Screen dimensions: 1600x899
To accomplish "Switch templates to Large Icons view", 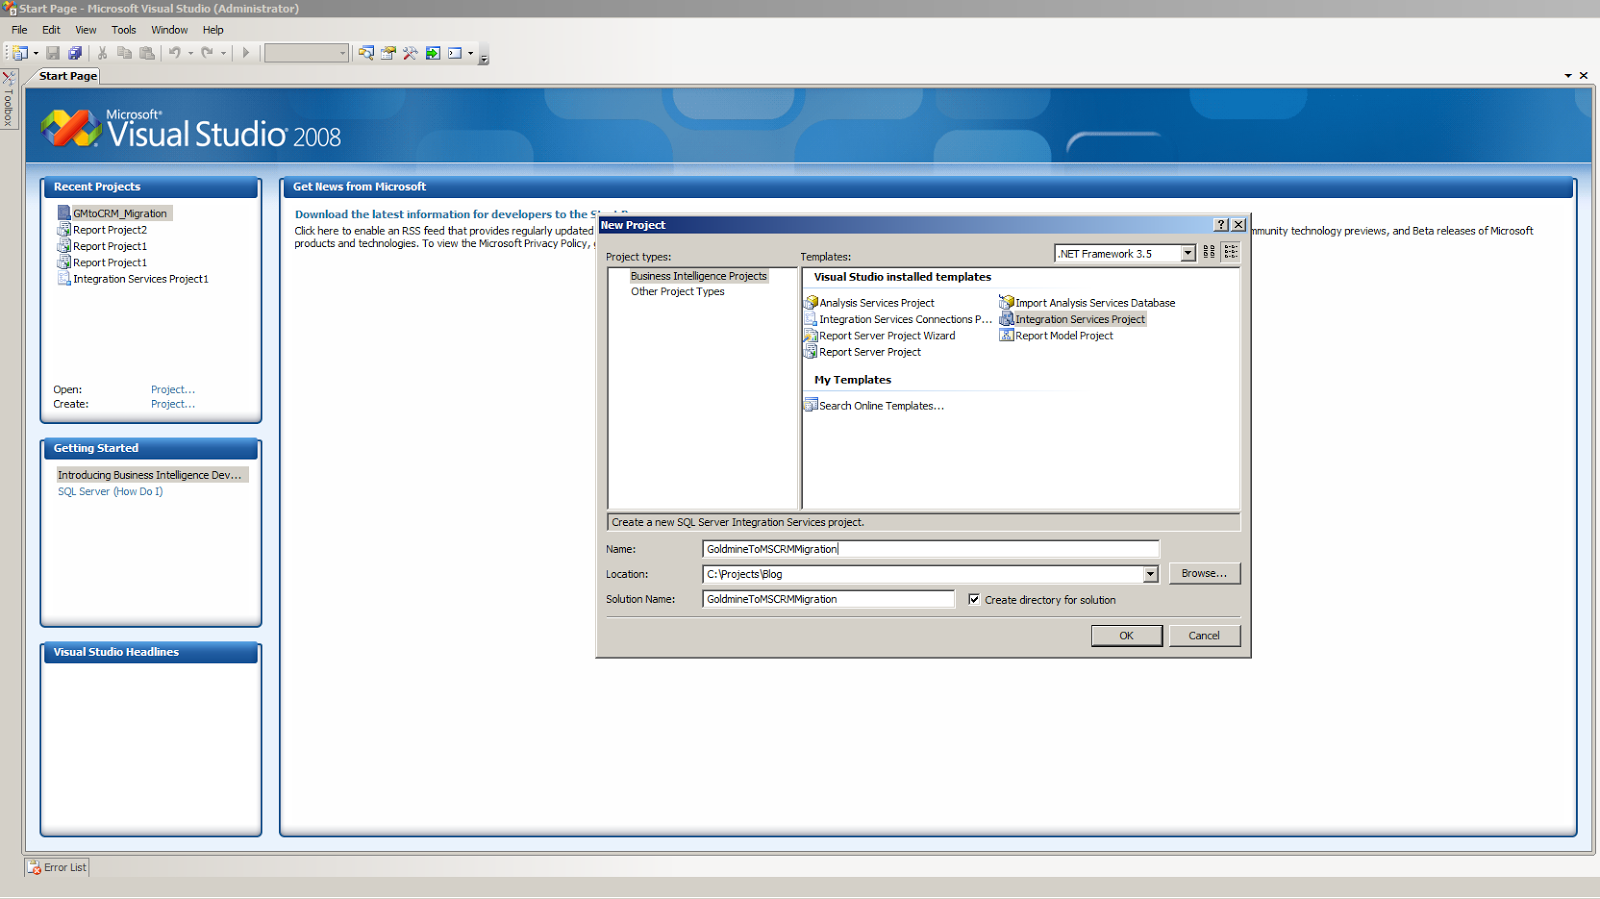I will coord(1209,252).
